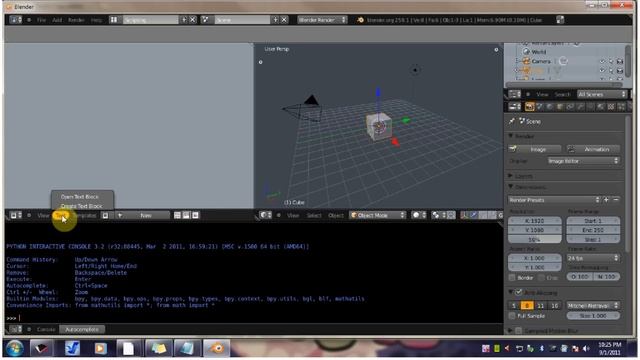The image size is (640, 360).
Task: Open the Text menu in text editor header
Action: tap(61, 215)
